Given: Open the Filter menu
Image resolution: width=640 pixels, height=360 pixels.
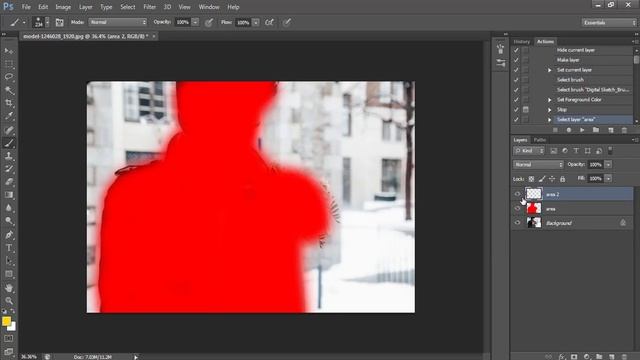Looking at the screenshot, I should pyautogui.click(x=149, y=7).
